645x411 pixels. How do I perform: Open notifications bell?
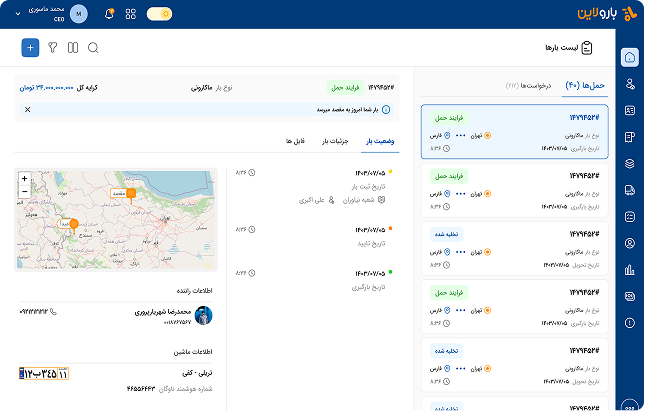click(x=109, y=14)
